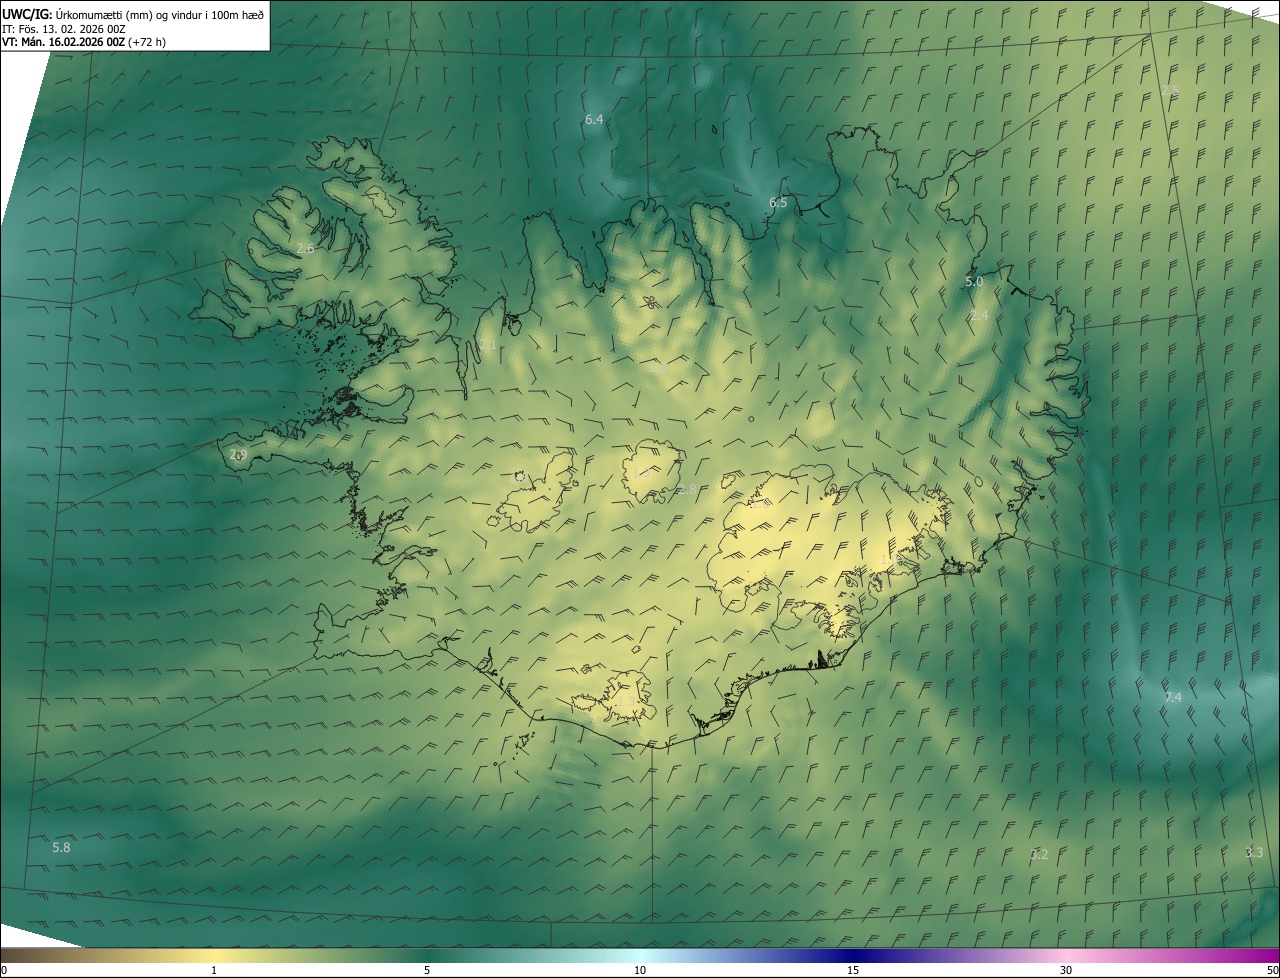This screenshot has height=978, width=1280.
Task: Click the 3.3 value label
Action: coord(1254,852)
